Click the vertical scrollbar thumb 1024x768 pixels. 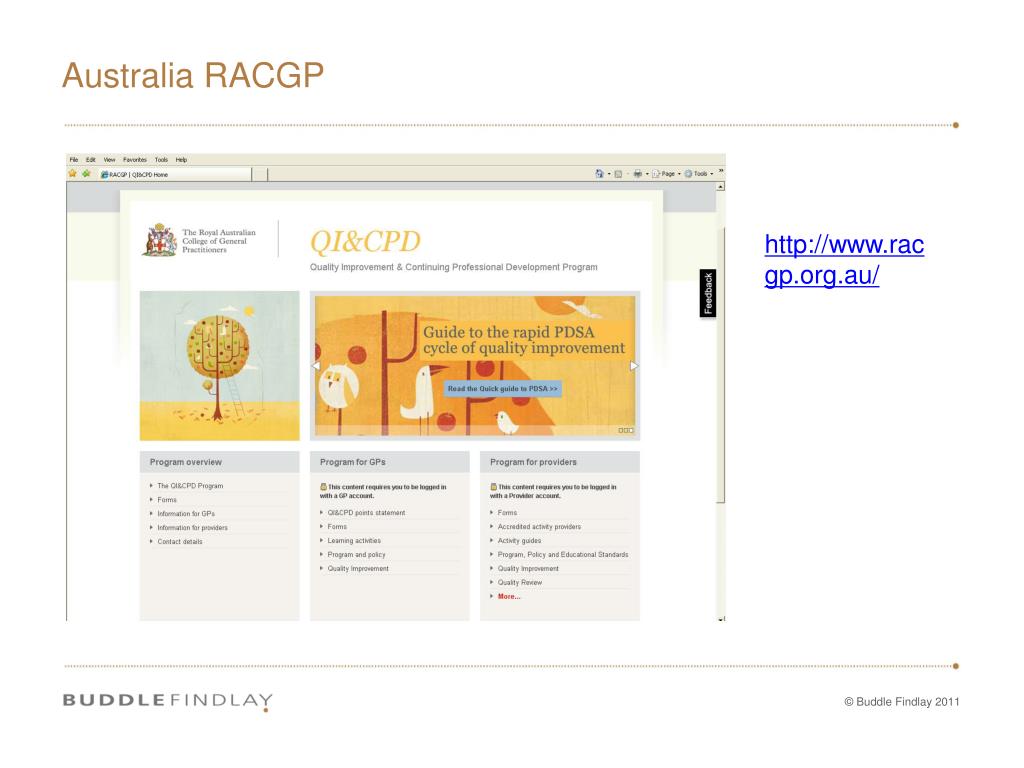721,364
